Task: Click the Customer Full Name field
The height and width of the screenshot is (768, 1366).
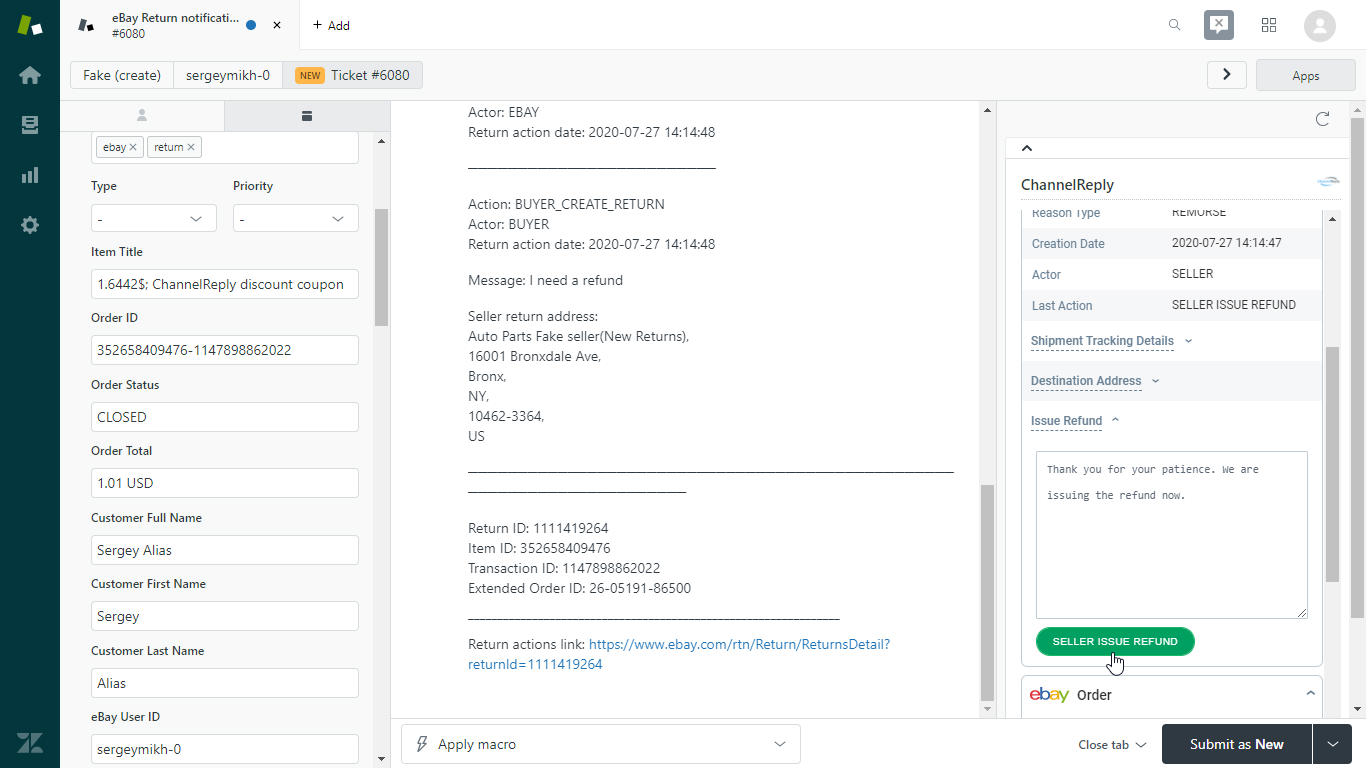Action: tap(225, 550)
